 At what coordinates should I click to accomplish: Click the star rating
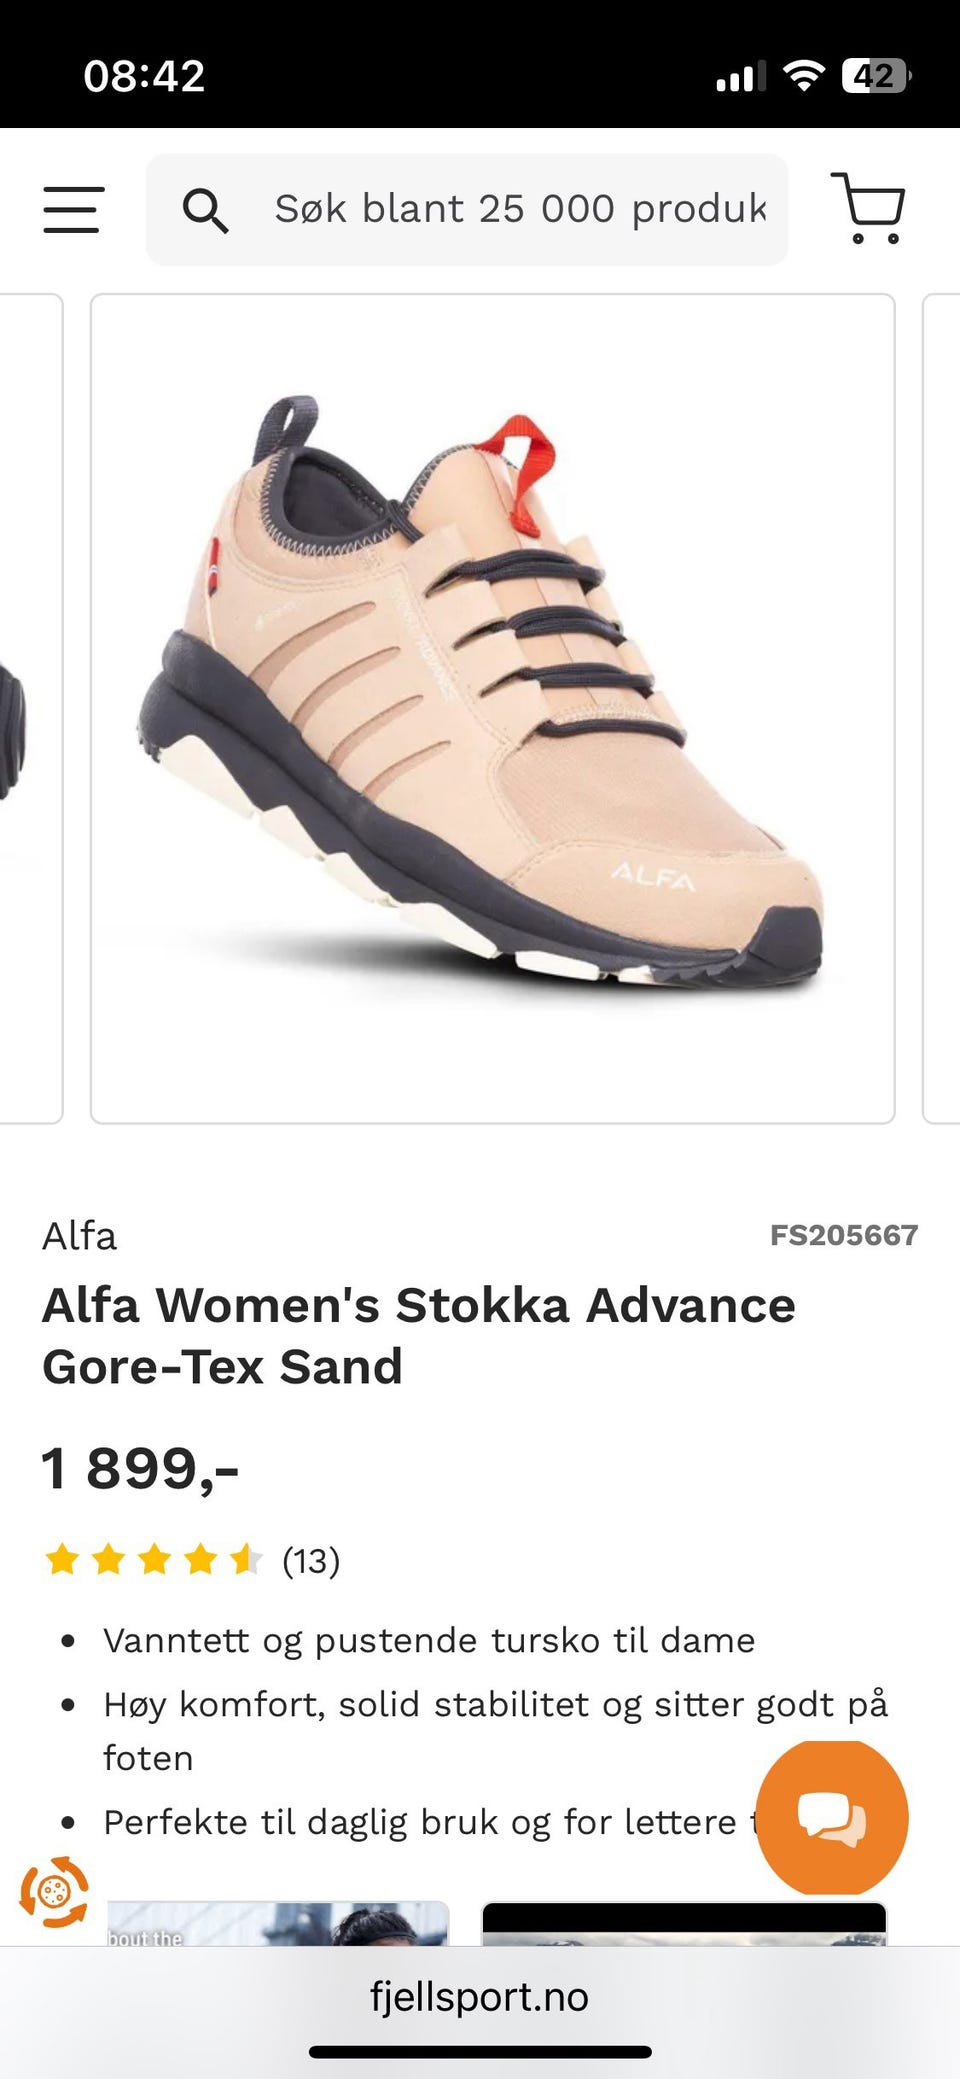pos(153,1559)
